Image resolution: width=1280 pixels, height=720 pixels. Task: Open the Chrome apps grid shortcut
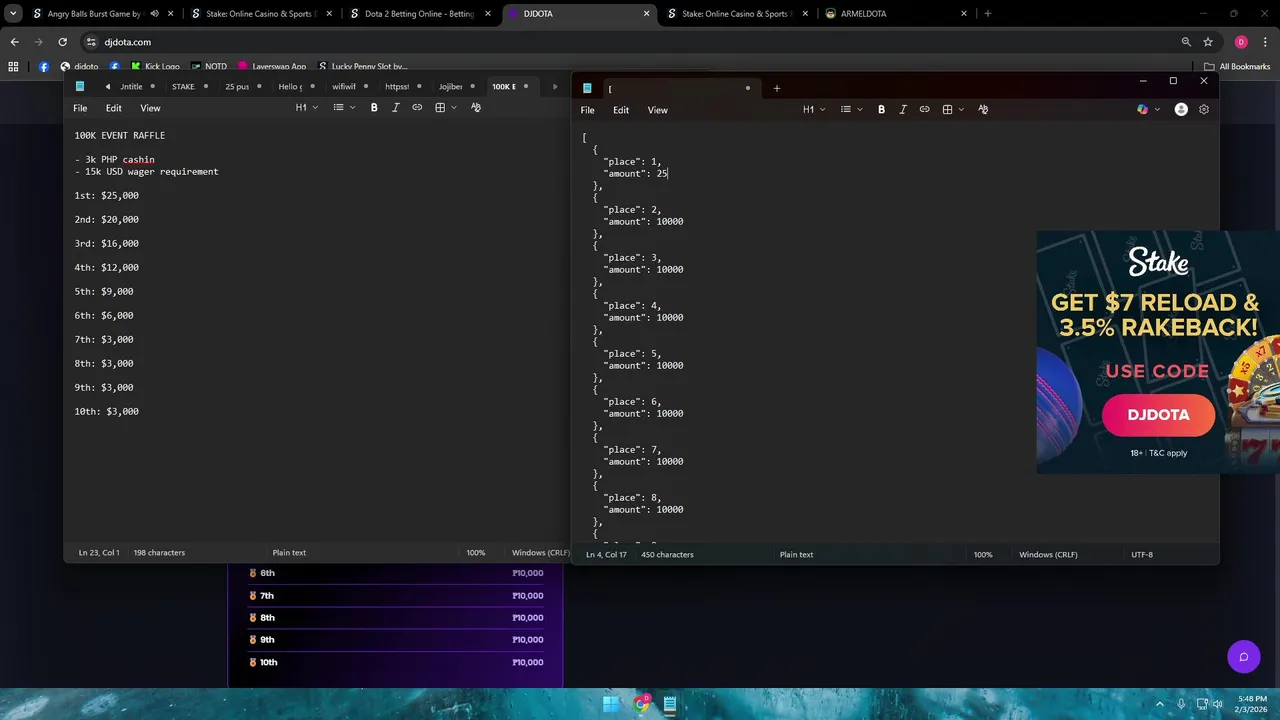tap(13, 67)
